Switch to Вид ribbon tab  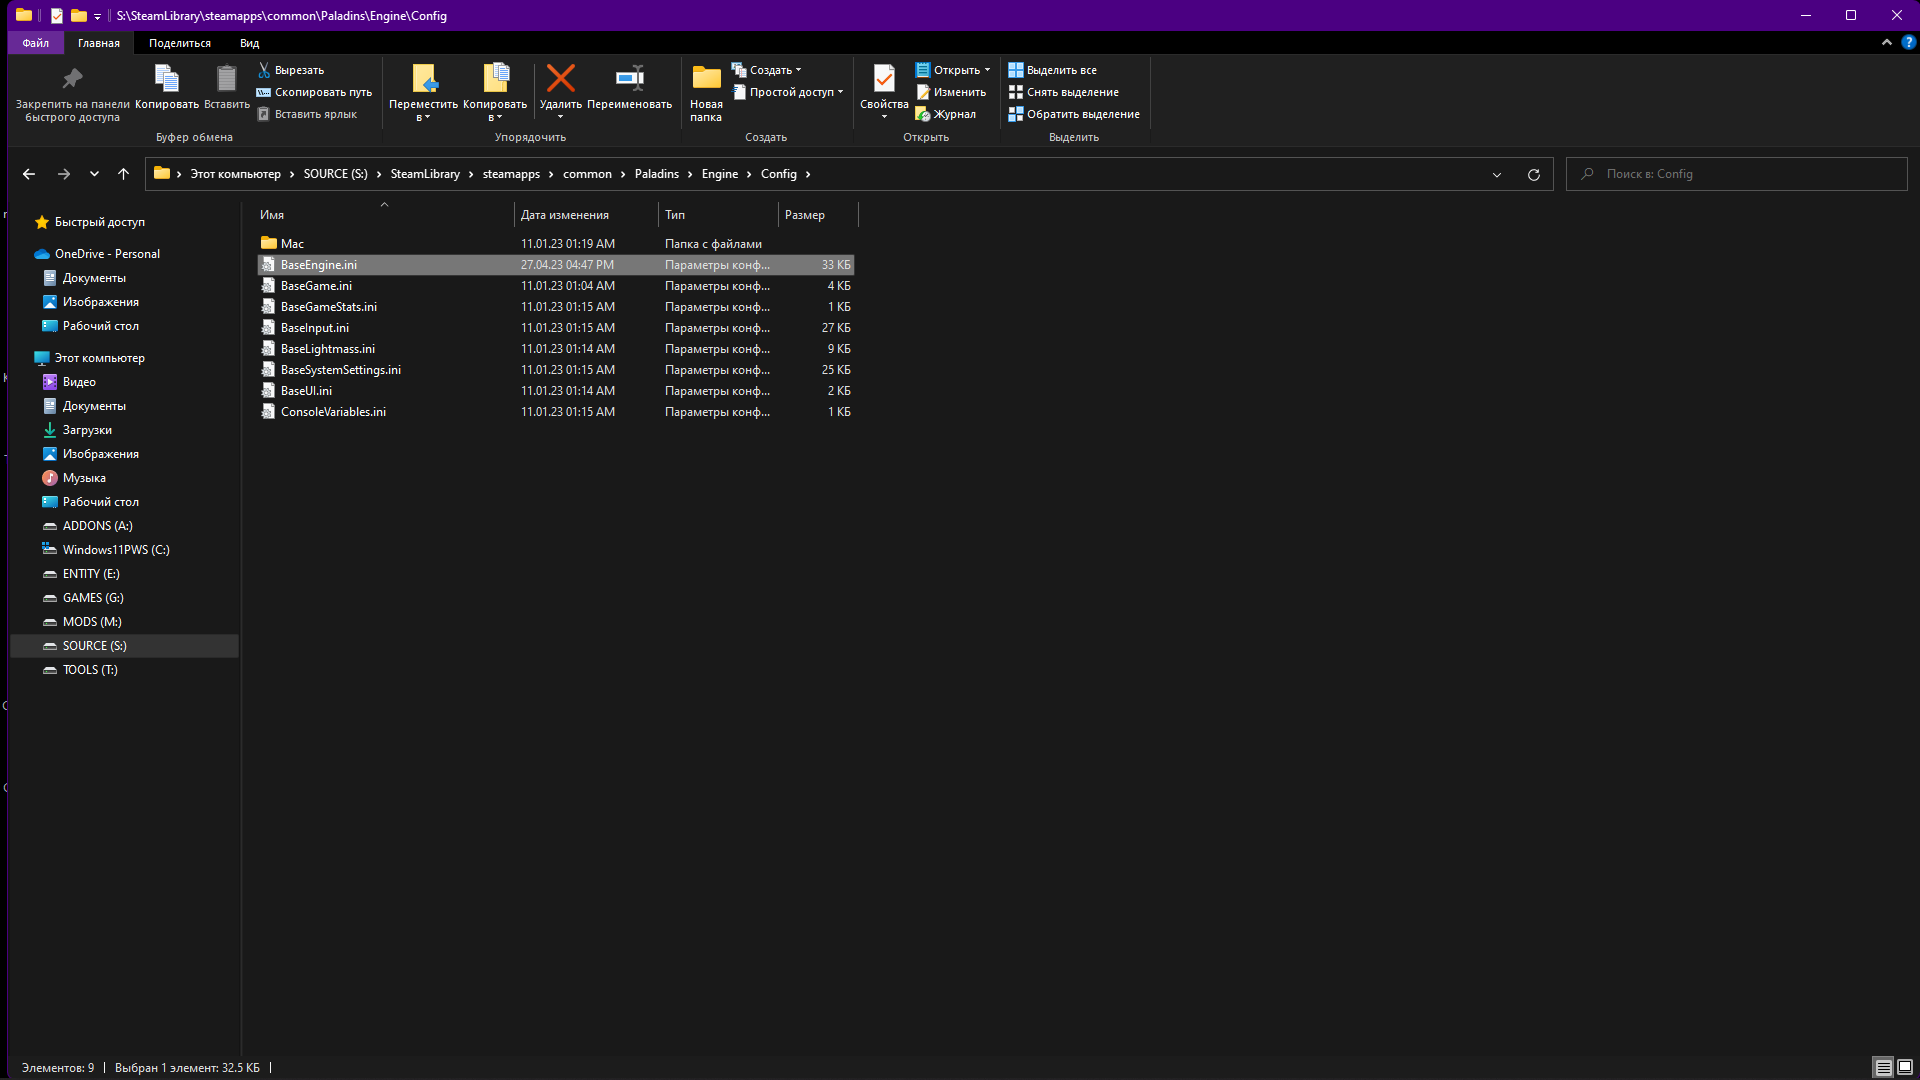click(x=249, y=43)
